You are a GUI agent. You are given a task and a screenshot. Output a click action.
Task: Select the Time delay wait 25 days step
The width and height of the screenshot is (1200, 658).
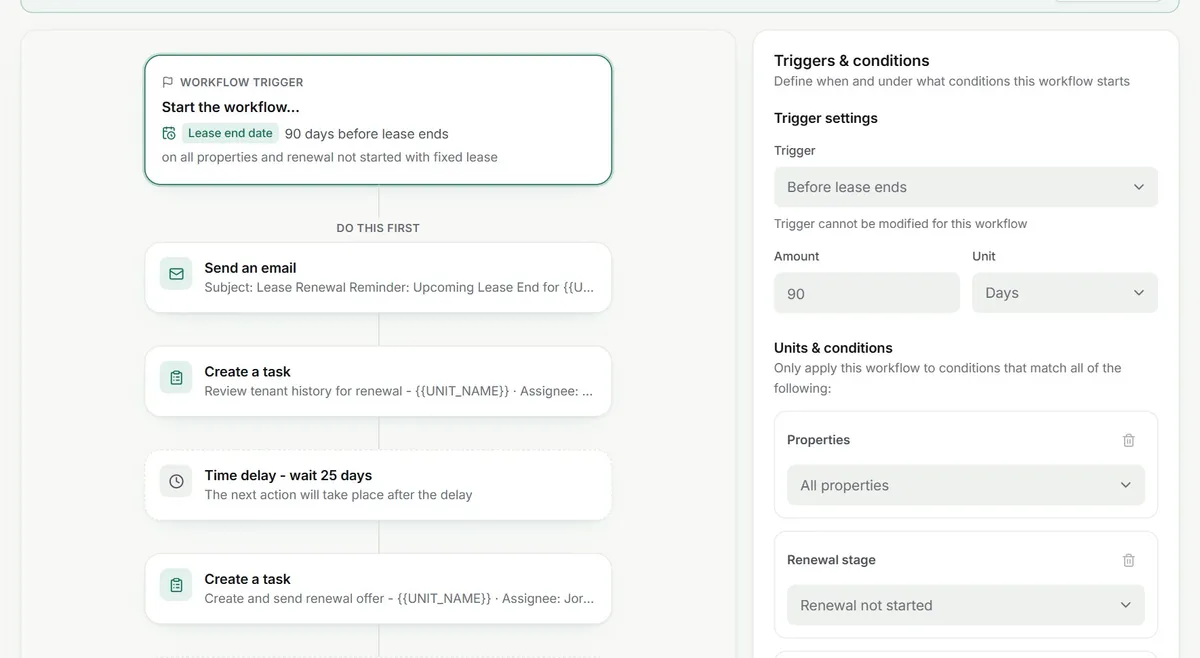click(x=378, y=485)
